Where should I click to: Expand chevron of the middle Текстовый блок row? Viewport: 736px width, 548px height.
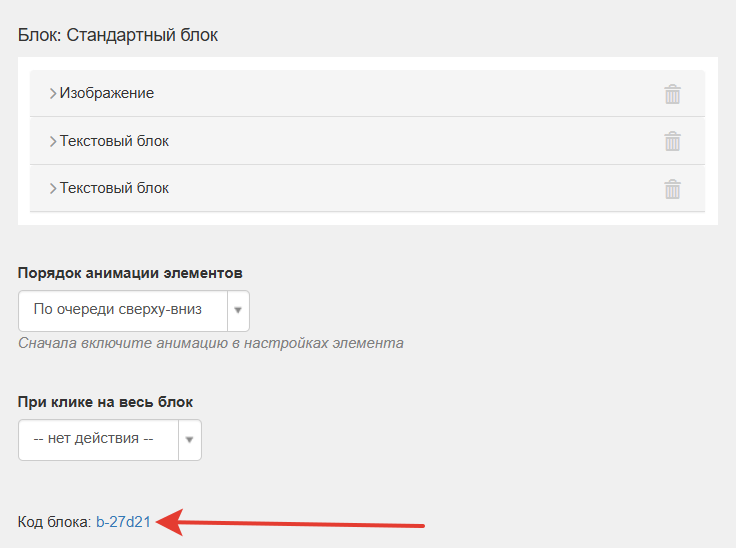pos(53,141)
